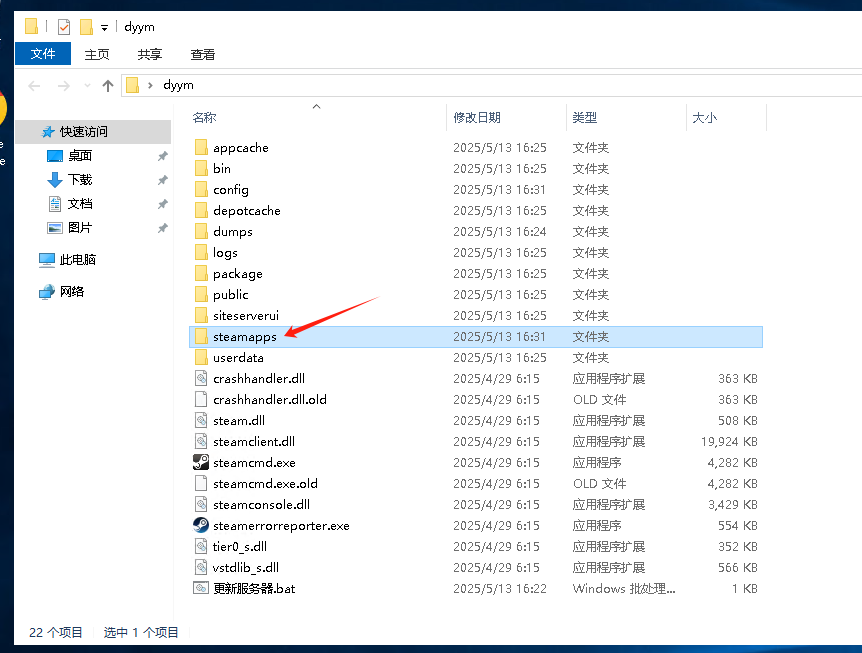Select the package folder icon
This screenshot has height=653, width=862.
201,273
